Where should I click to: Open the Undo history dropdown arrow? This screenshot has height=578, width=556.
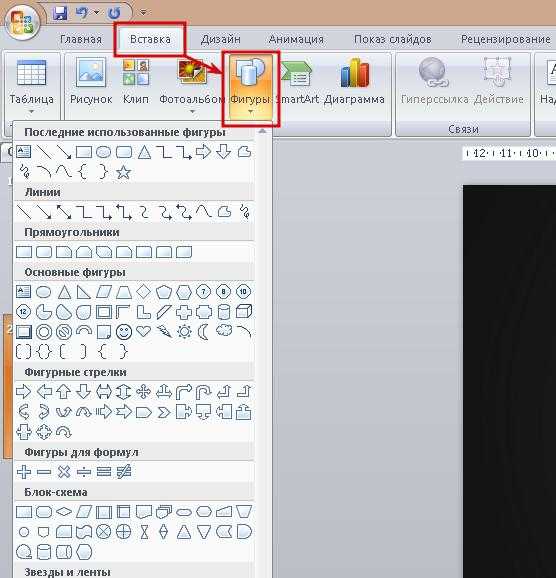(97, 13)
